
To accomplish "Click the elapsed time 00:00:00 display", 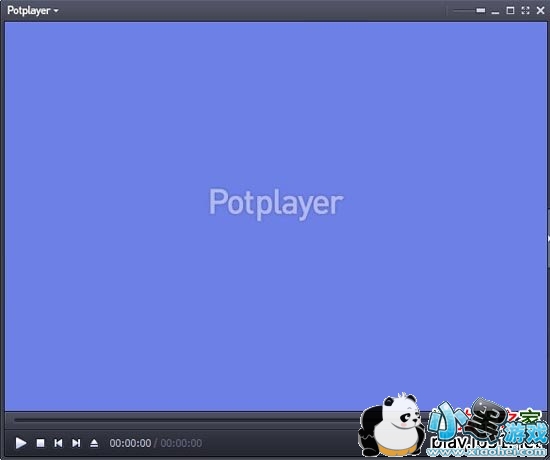I will tap(130, 443).
